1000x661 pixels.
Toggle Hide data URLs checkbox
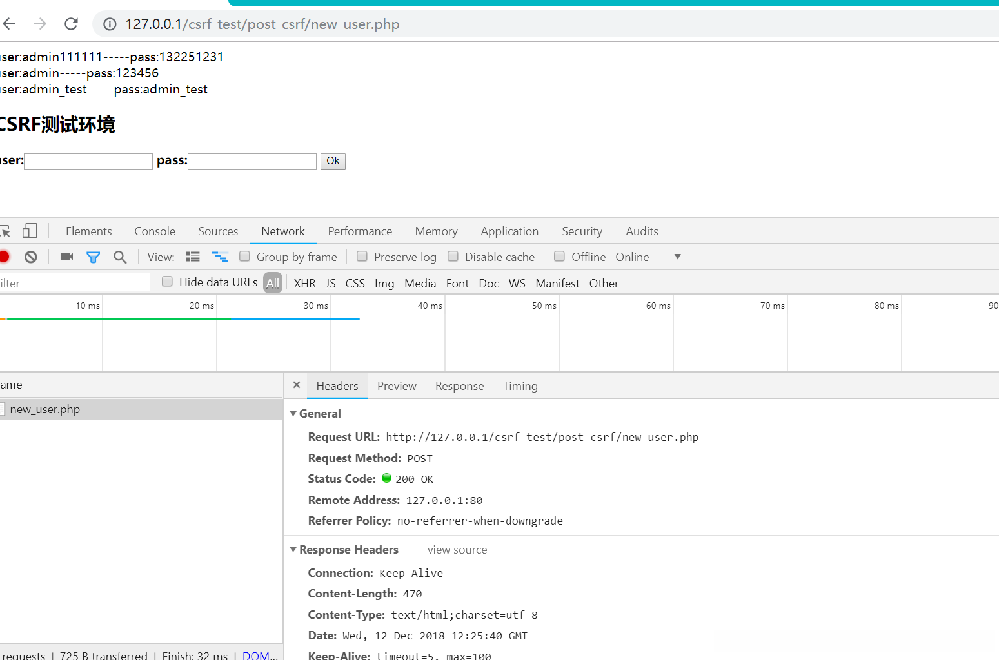(x=167, y=281)
